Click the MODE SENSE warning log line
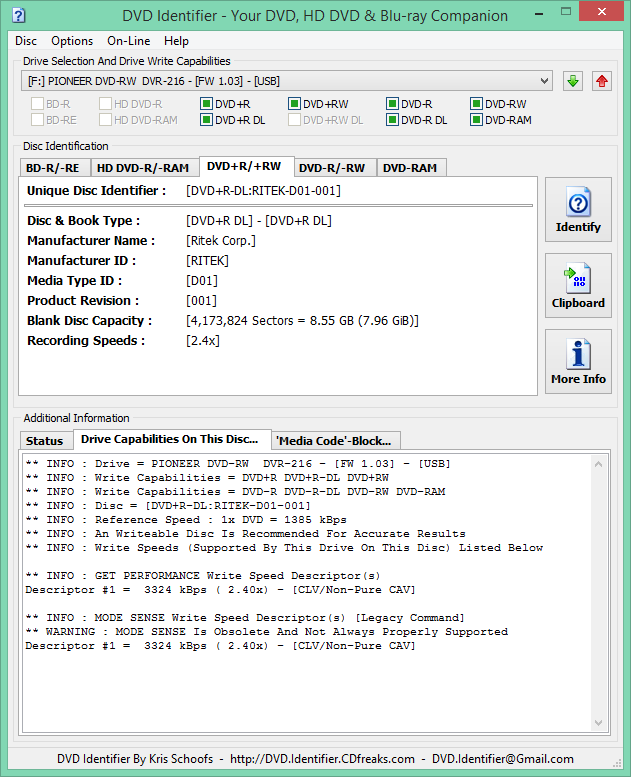 267,632
